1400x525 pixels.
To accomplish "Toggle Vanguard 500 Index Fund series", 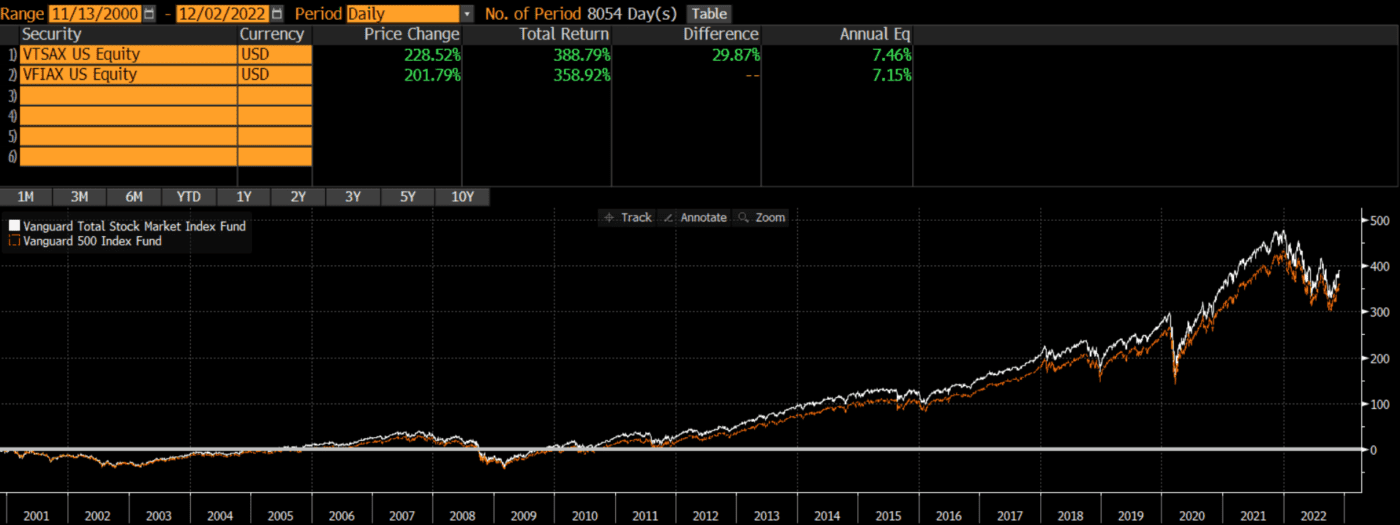I will 15,241.
